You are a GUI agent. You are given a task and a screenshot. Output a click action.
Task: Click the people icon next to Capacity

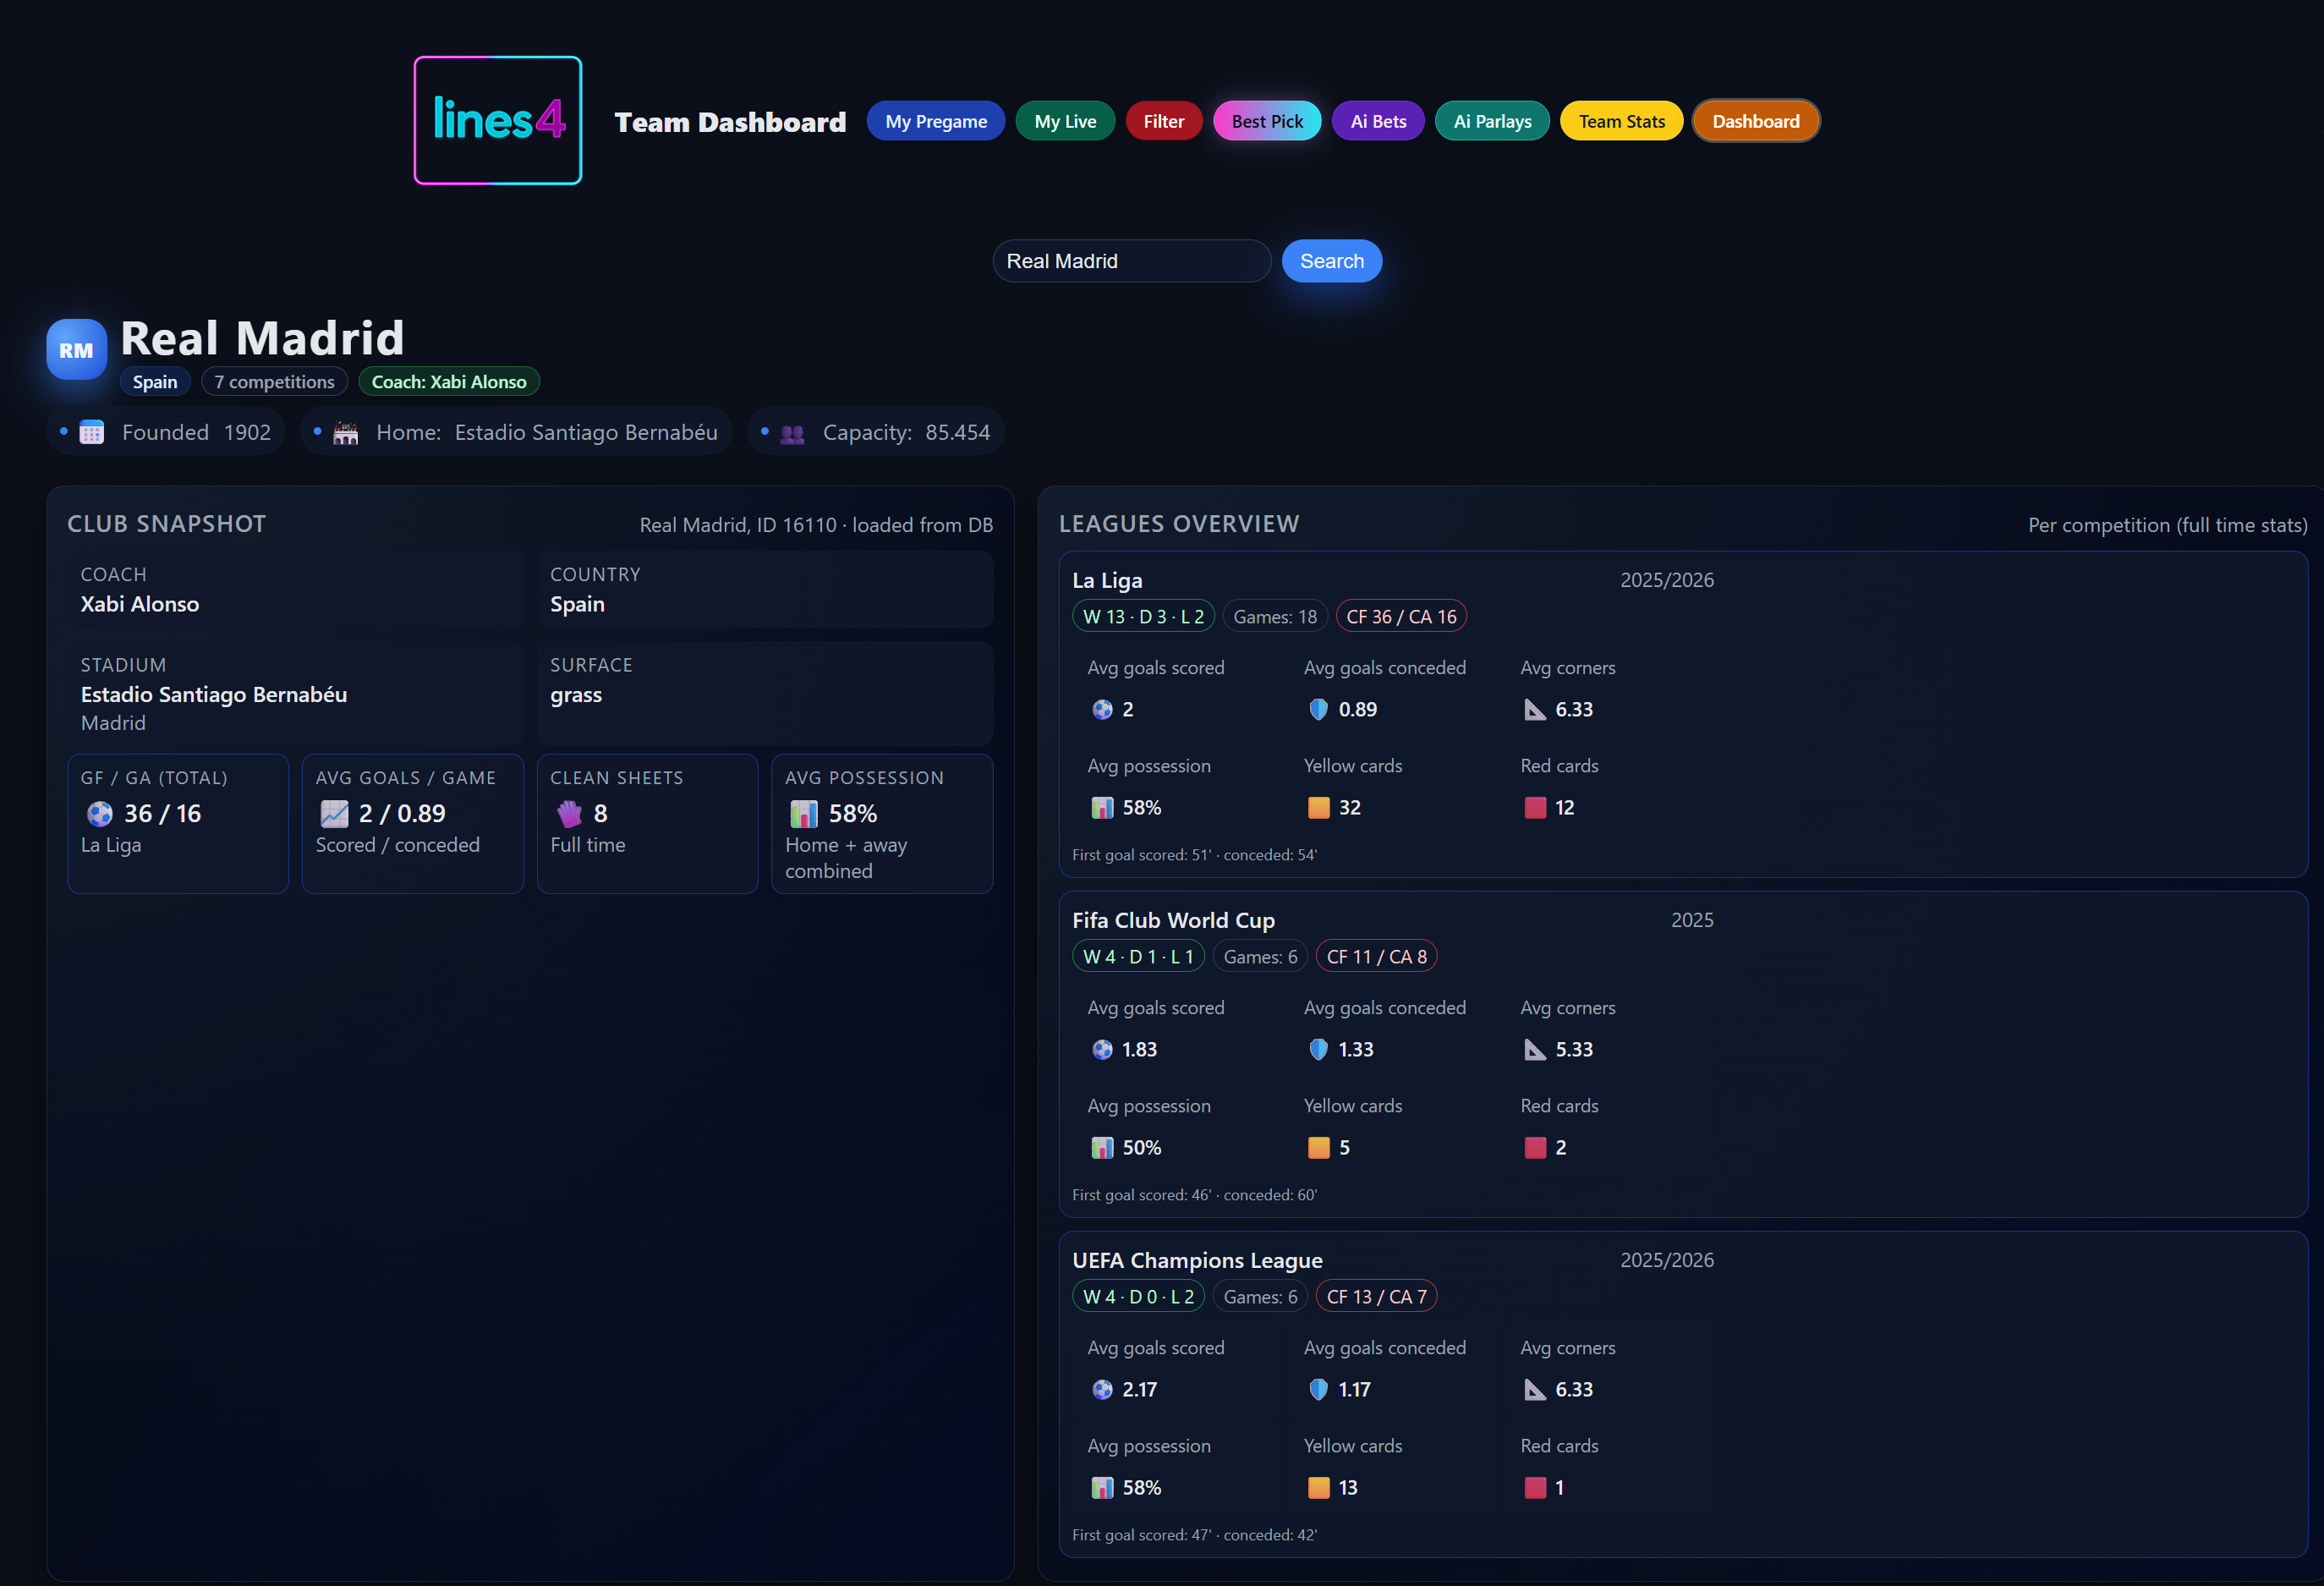[x=792, y=433]
